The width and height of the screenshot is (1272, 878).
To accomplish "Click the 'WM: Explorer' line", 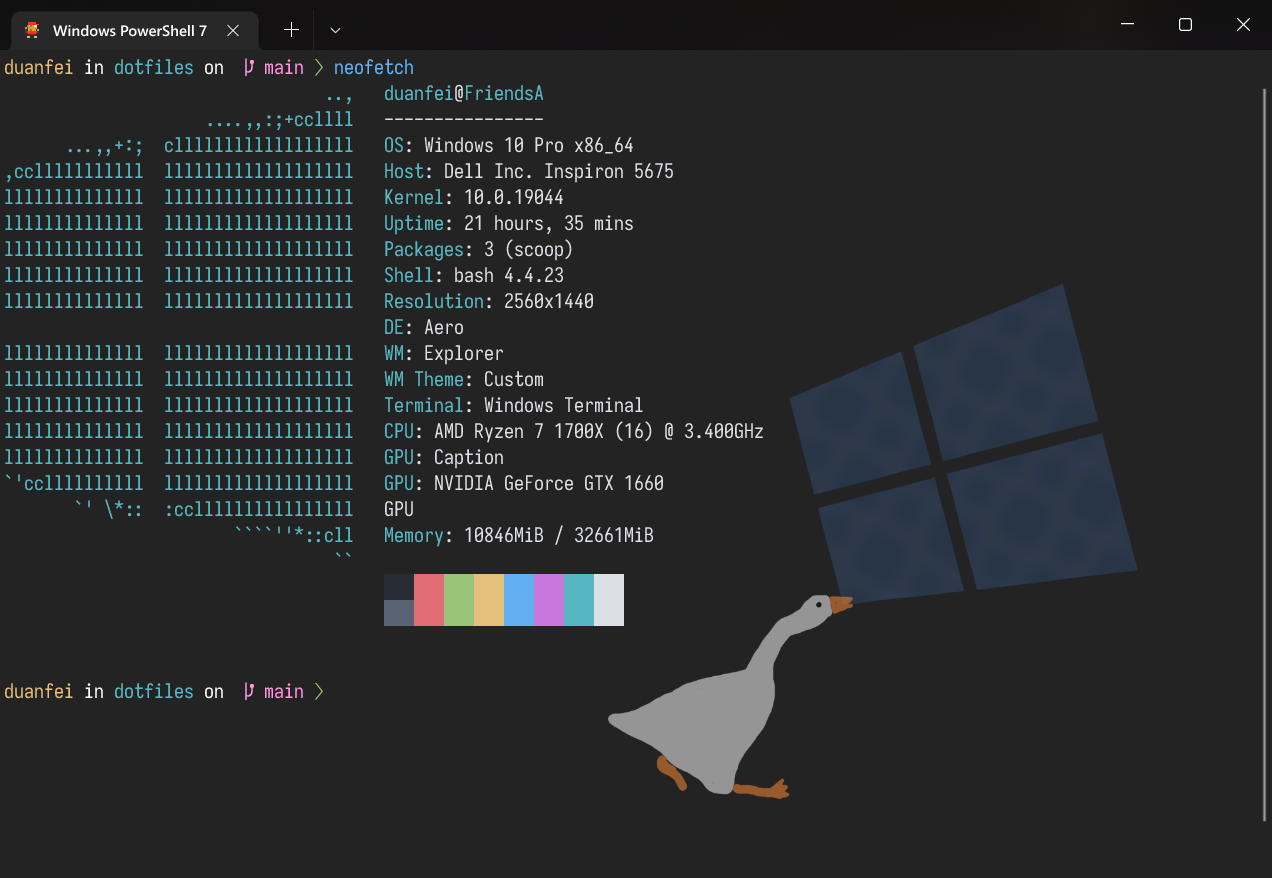I will (444, 354).
